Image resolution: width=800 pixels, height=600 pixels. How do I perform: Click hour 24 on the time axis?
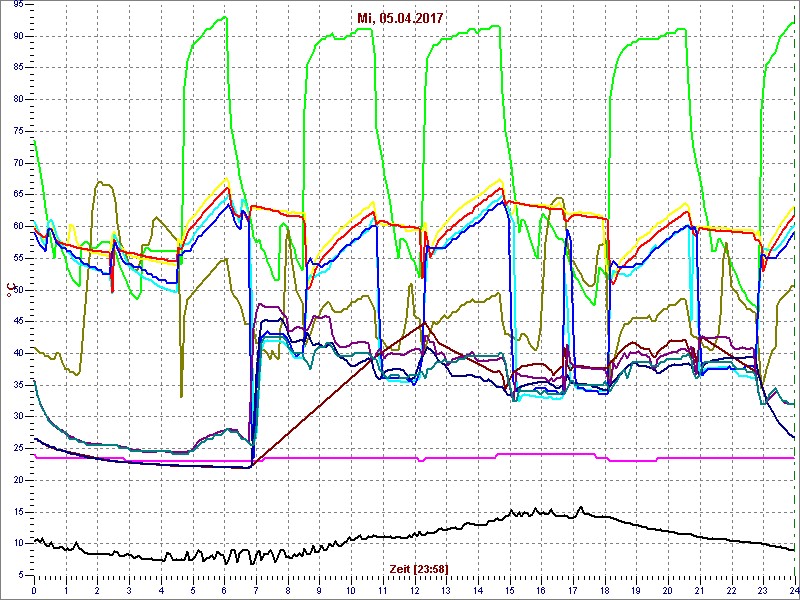point(793,588)
